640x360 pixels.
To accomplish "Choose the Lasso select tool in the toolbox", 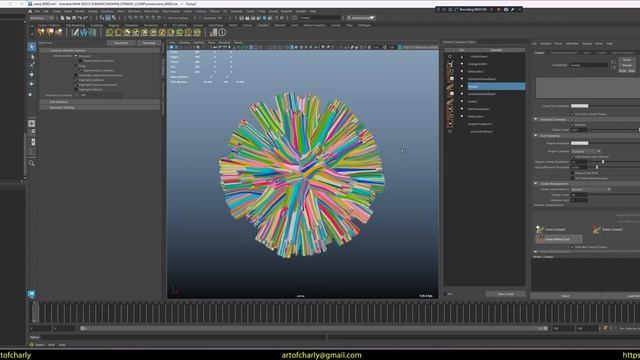I will (x=32, y=57).
